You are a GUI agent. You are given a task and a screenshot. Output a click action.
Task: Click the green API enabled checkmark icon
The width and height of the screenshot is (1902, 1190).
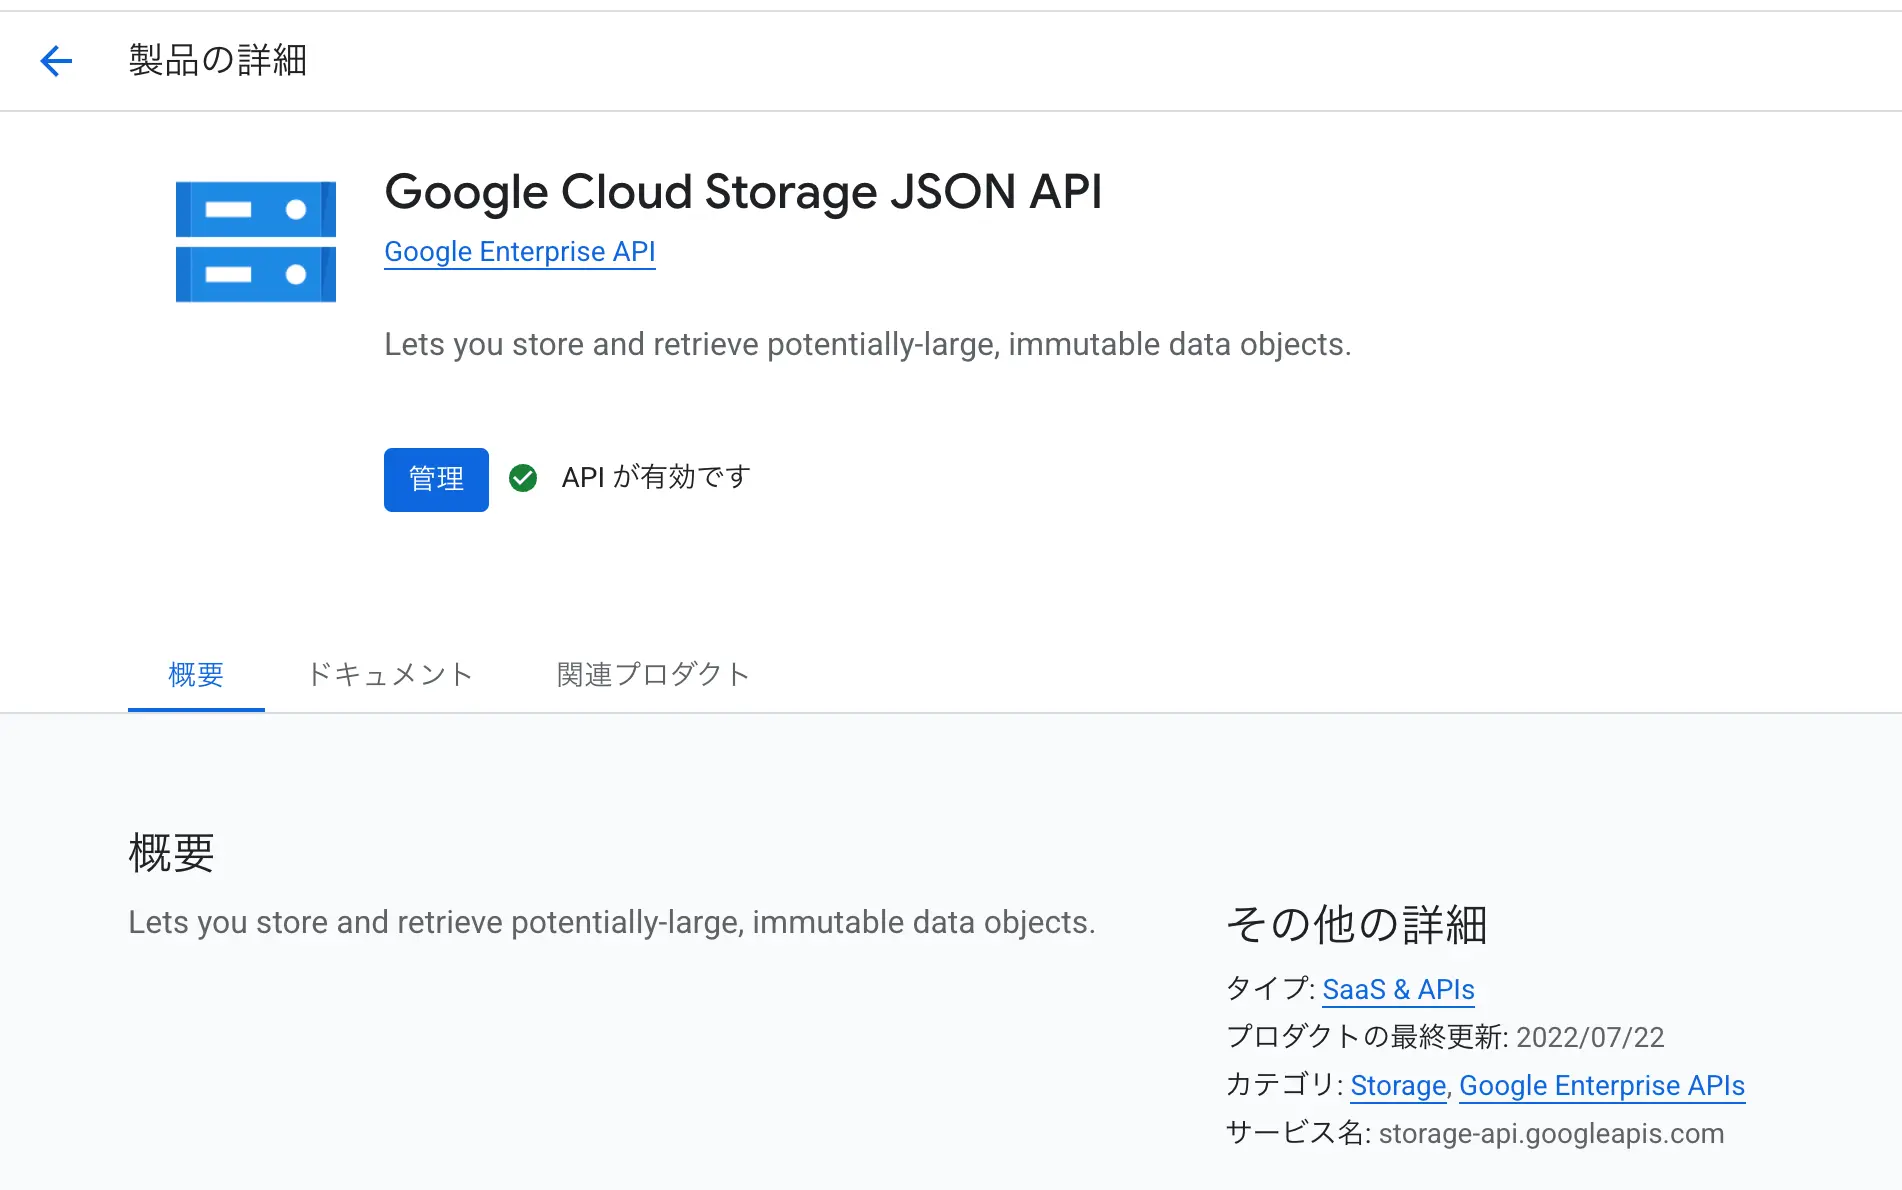click(x=523, y=479)
